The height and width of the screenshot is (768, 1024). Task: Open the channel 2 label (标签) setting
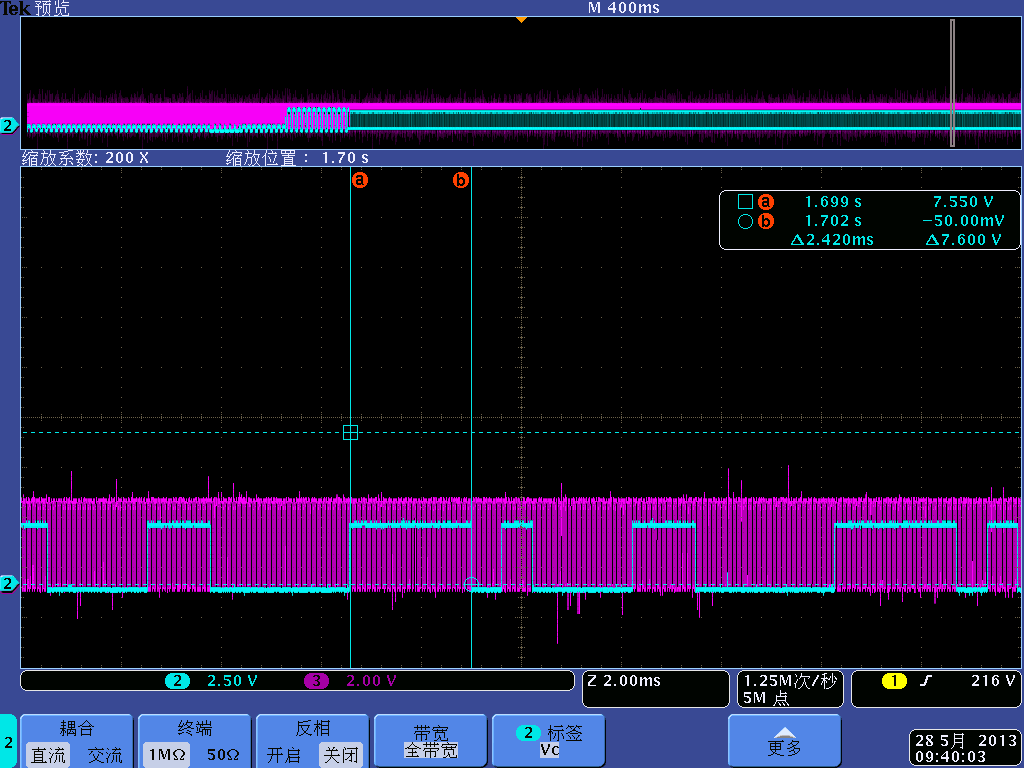(x=549, y=741)
